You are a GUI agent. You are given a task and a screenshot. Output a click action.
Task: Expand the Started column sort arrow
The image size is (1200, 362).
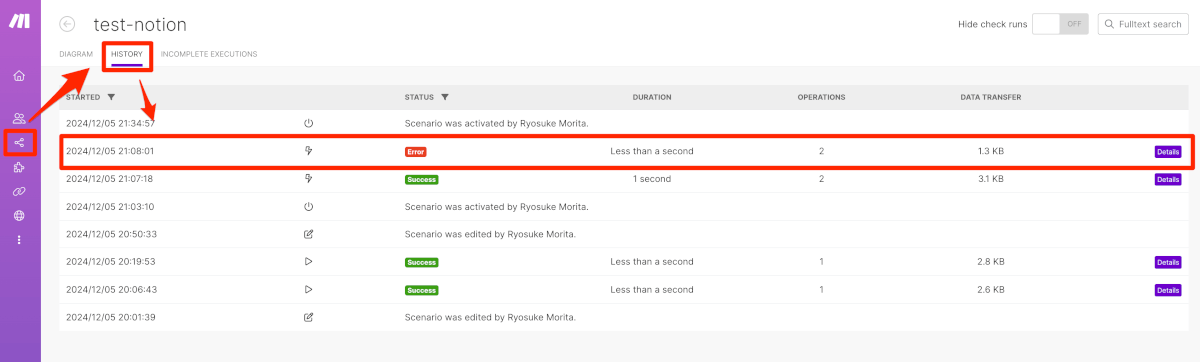point(111,97)
